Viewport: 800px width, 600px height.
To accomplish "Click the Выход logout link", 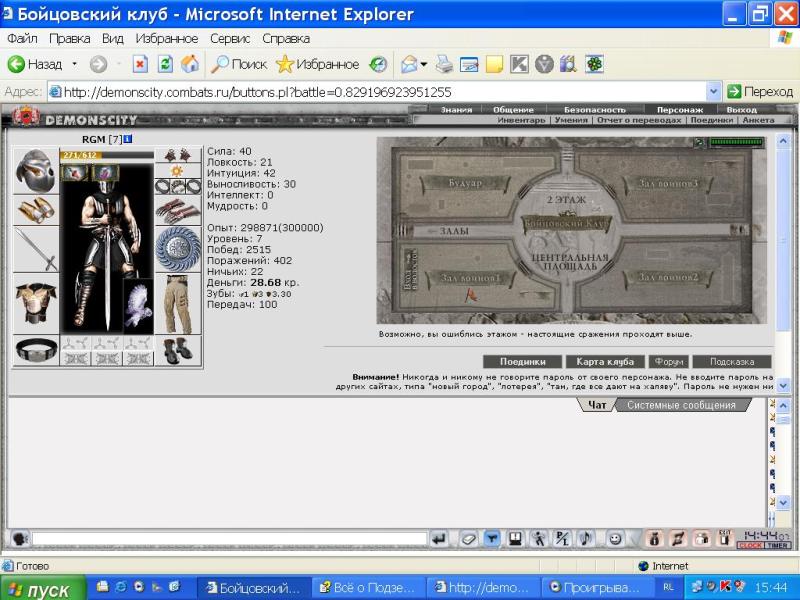I will tap(741, 110).
